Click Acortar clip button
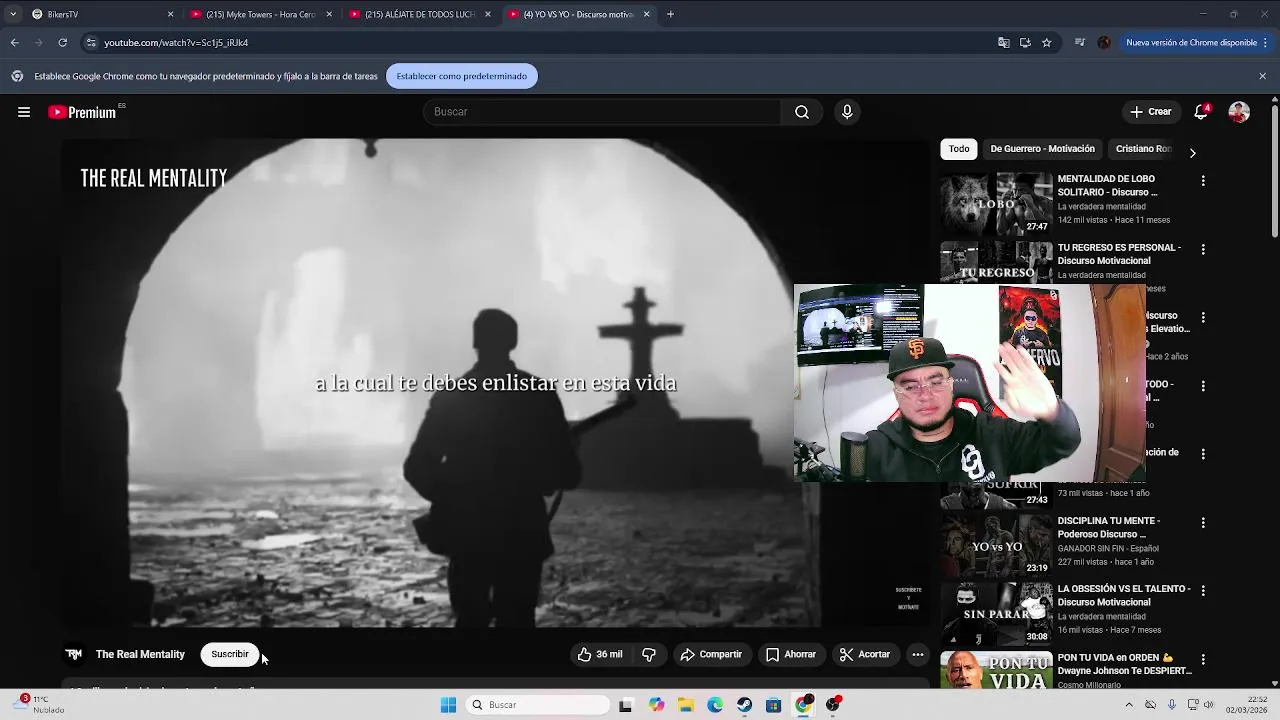 click(865, 654)
